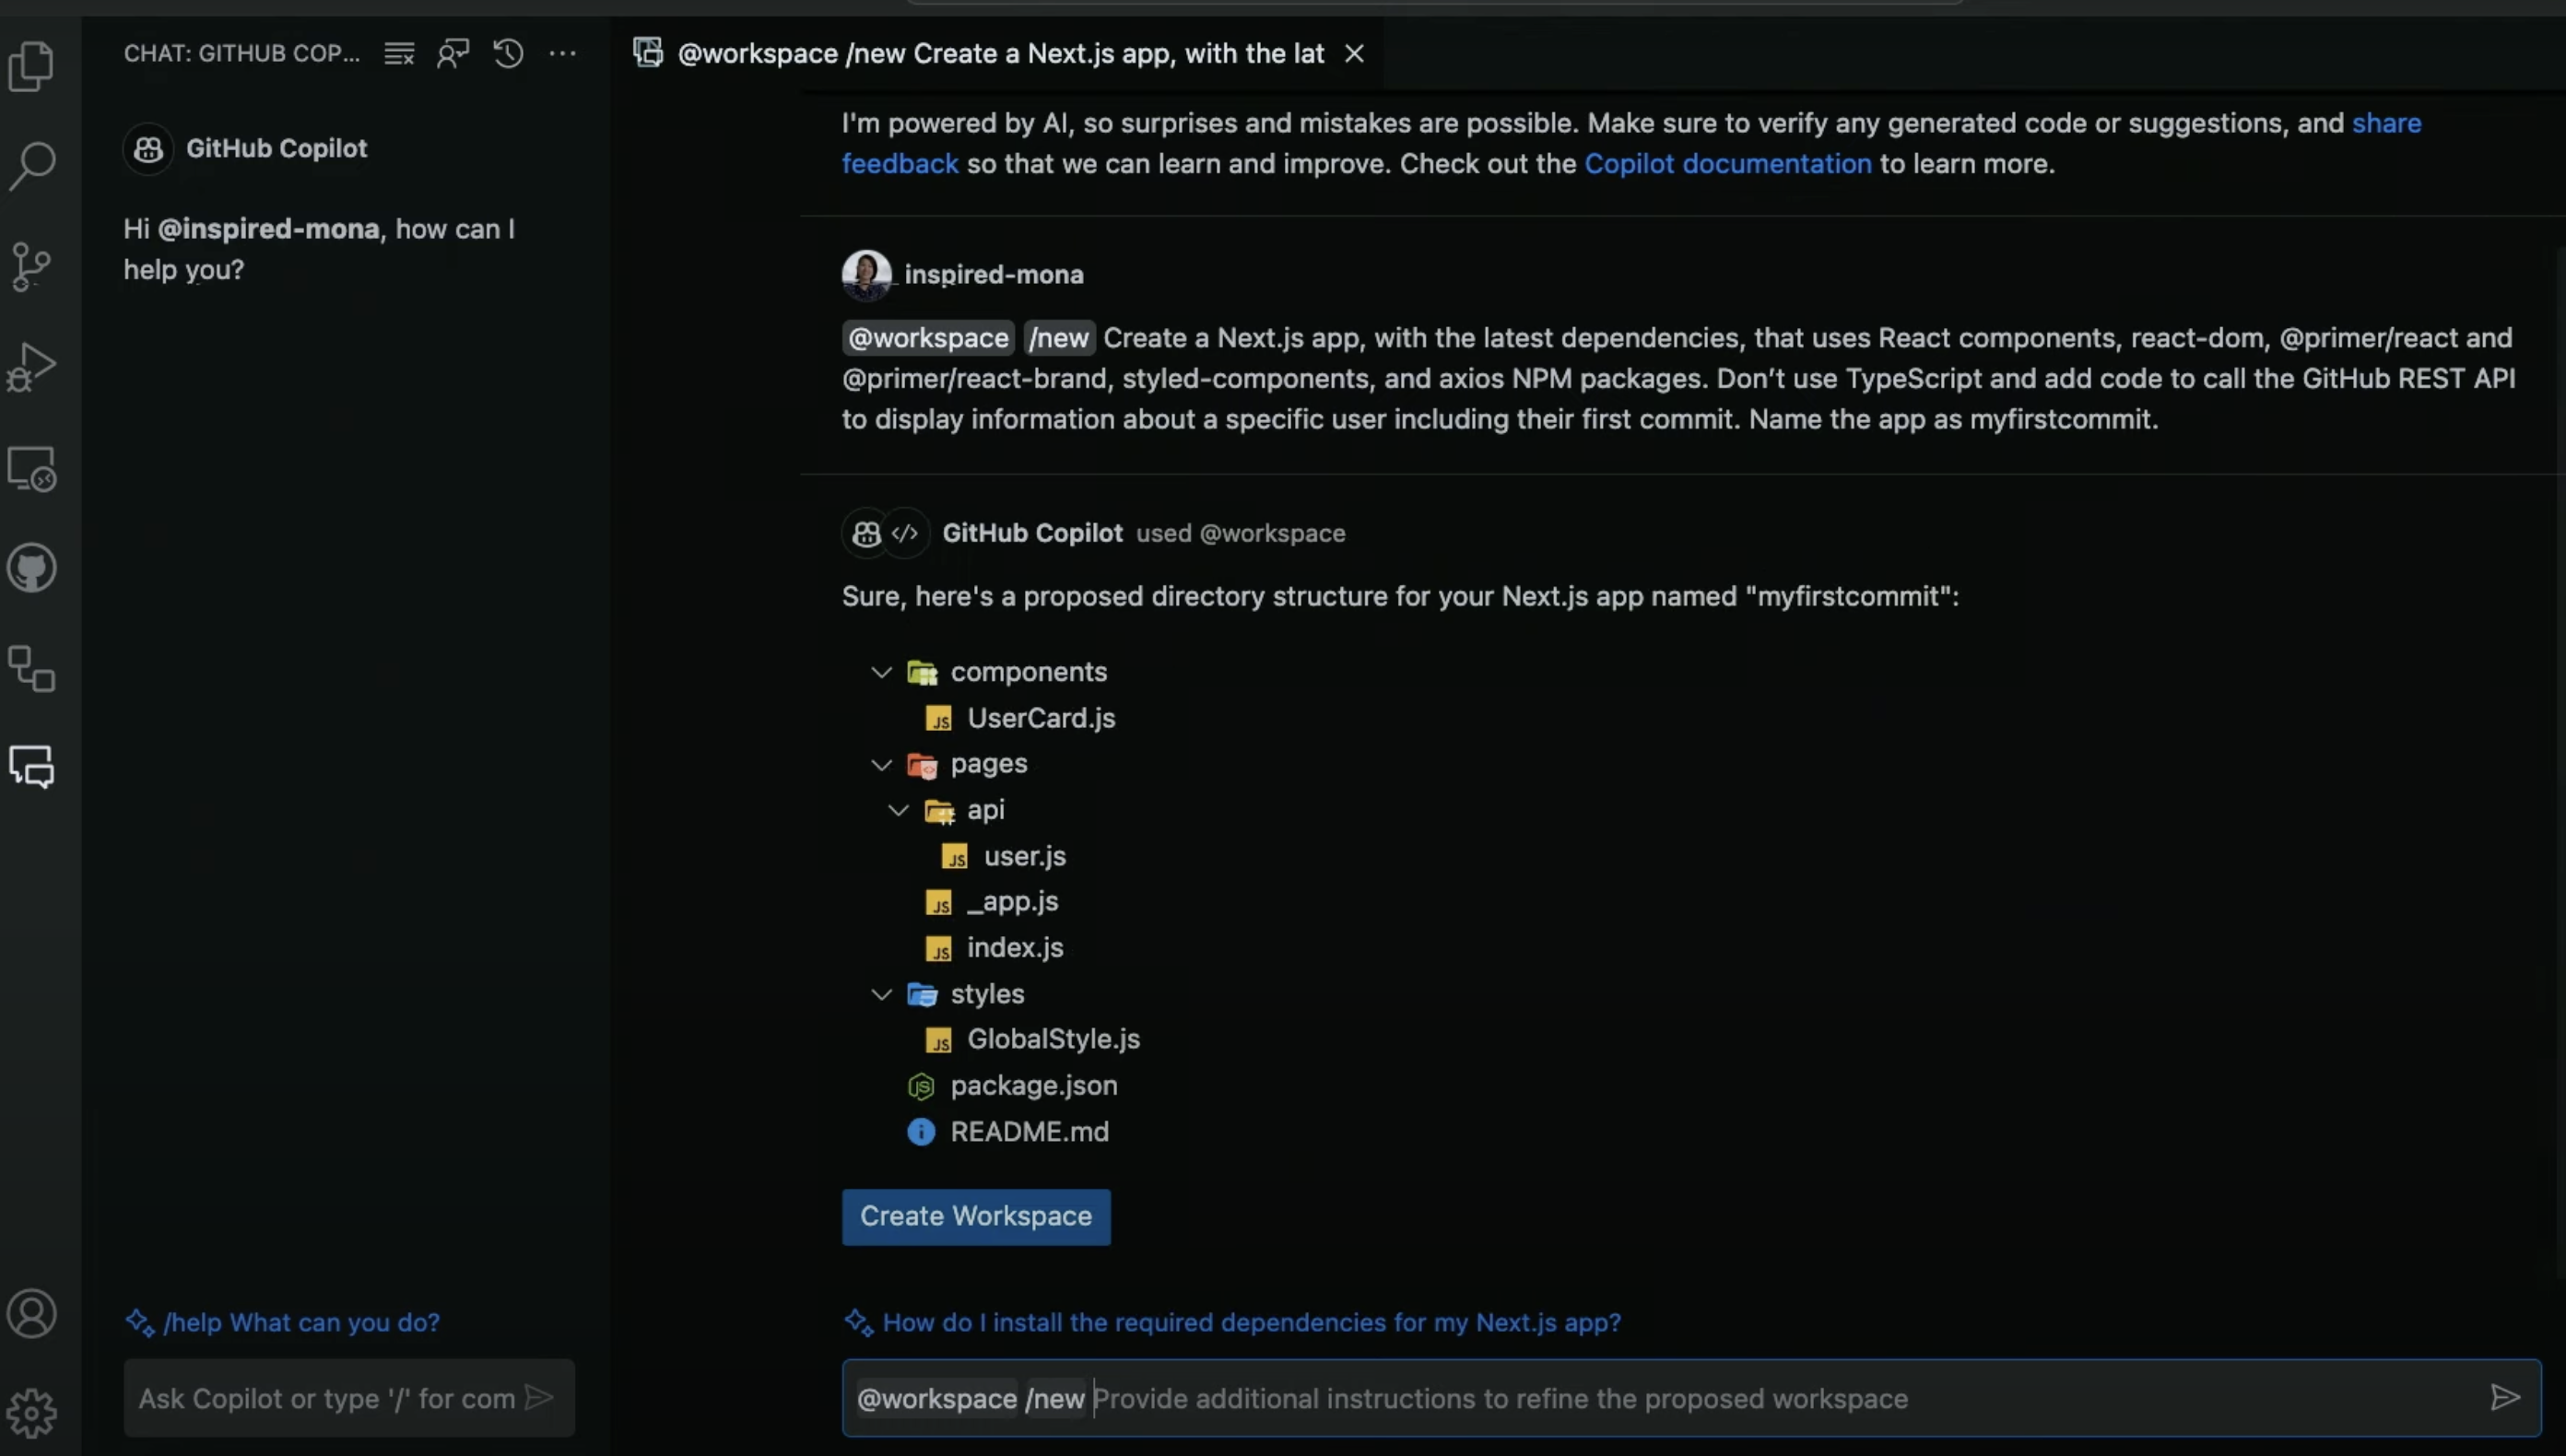
Task: Collapse the pages folder tree
Action: pyautogui.click(x=881, y=764)
